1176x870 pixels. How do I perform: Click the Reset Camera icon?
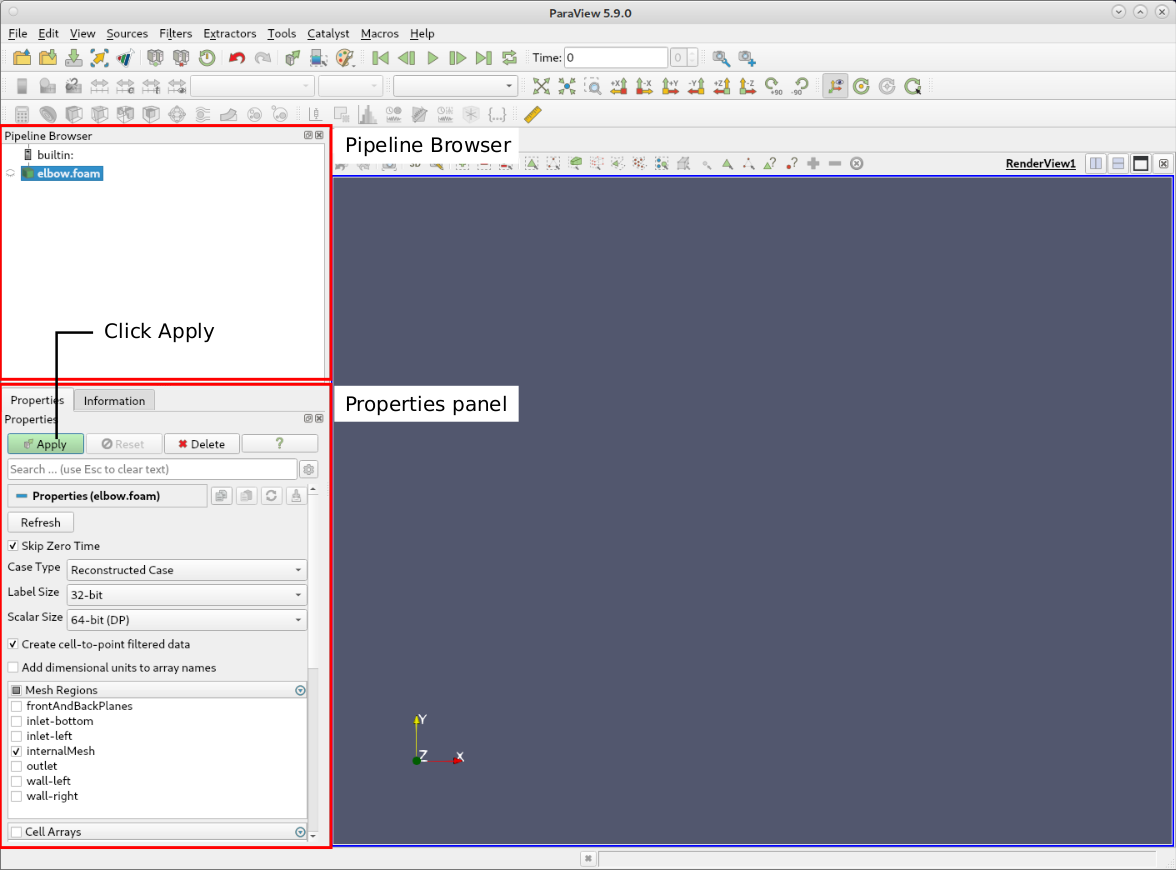(541, 87)
